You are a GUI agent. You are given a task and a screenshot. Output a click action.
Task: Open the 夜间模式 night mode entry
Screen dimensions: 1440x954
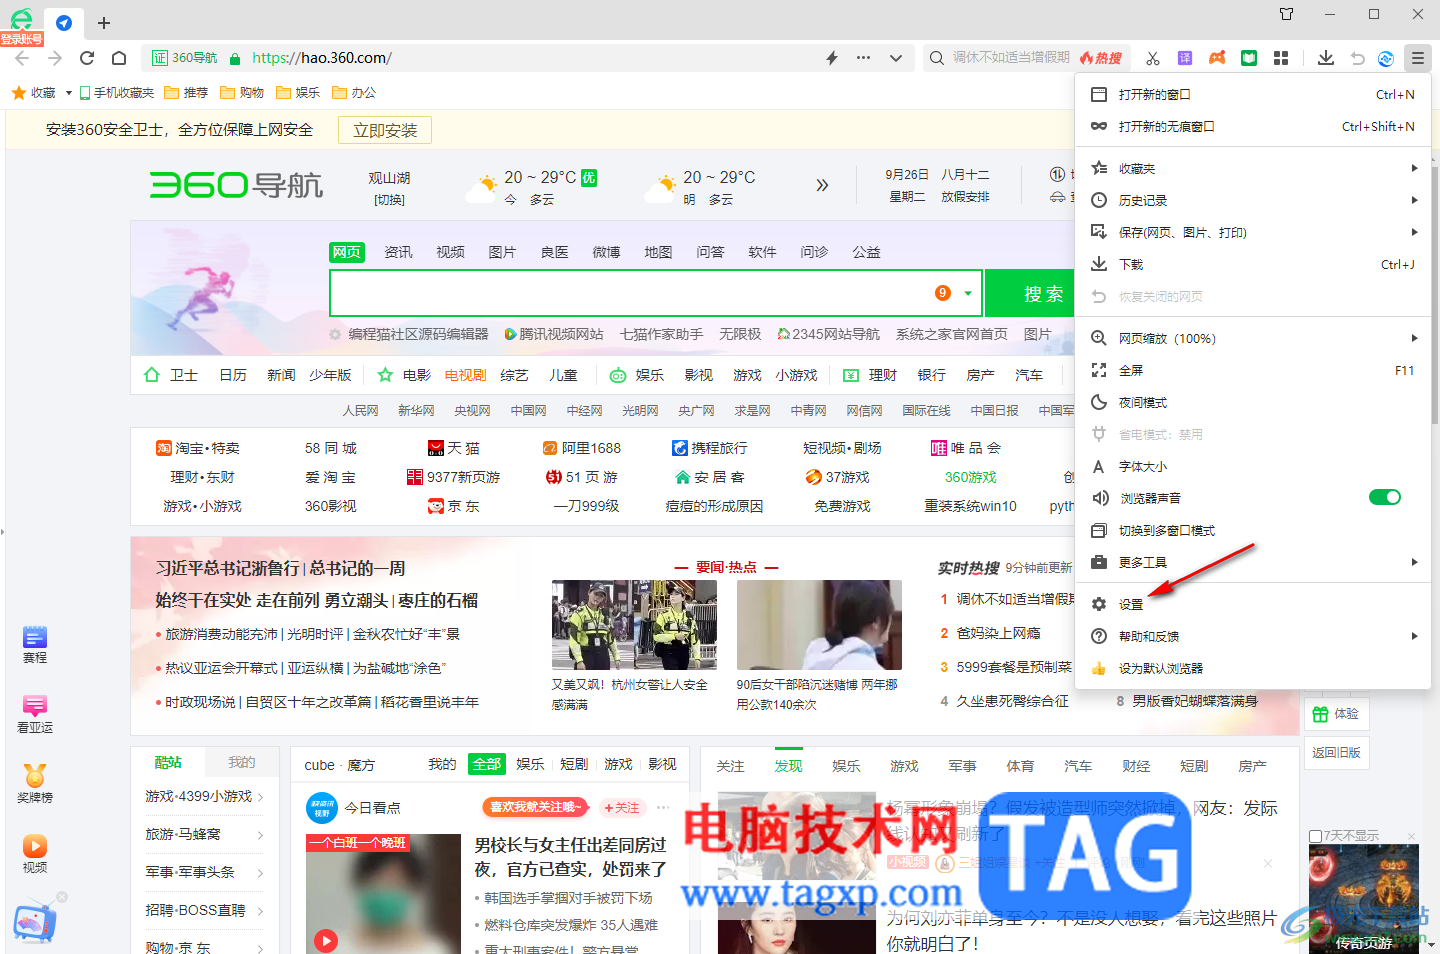(x=1253, y=402)
